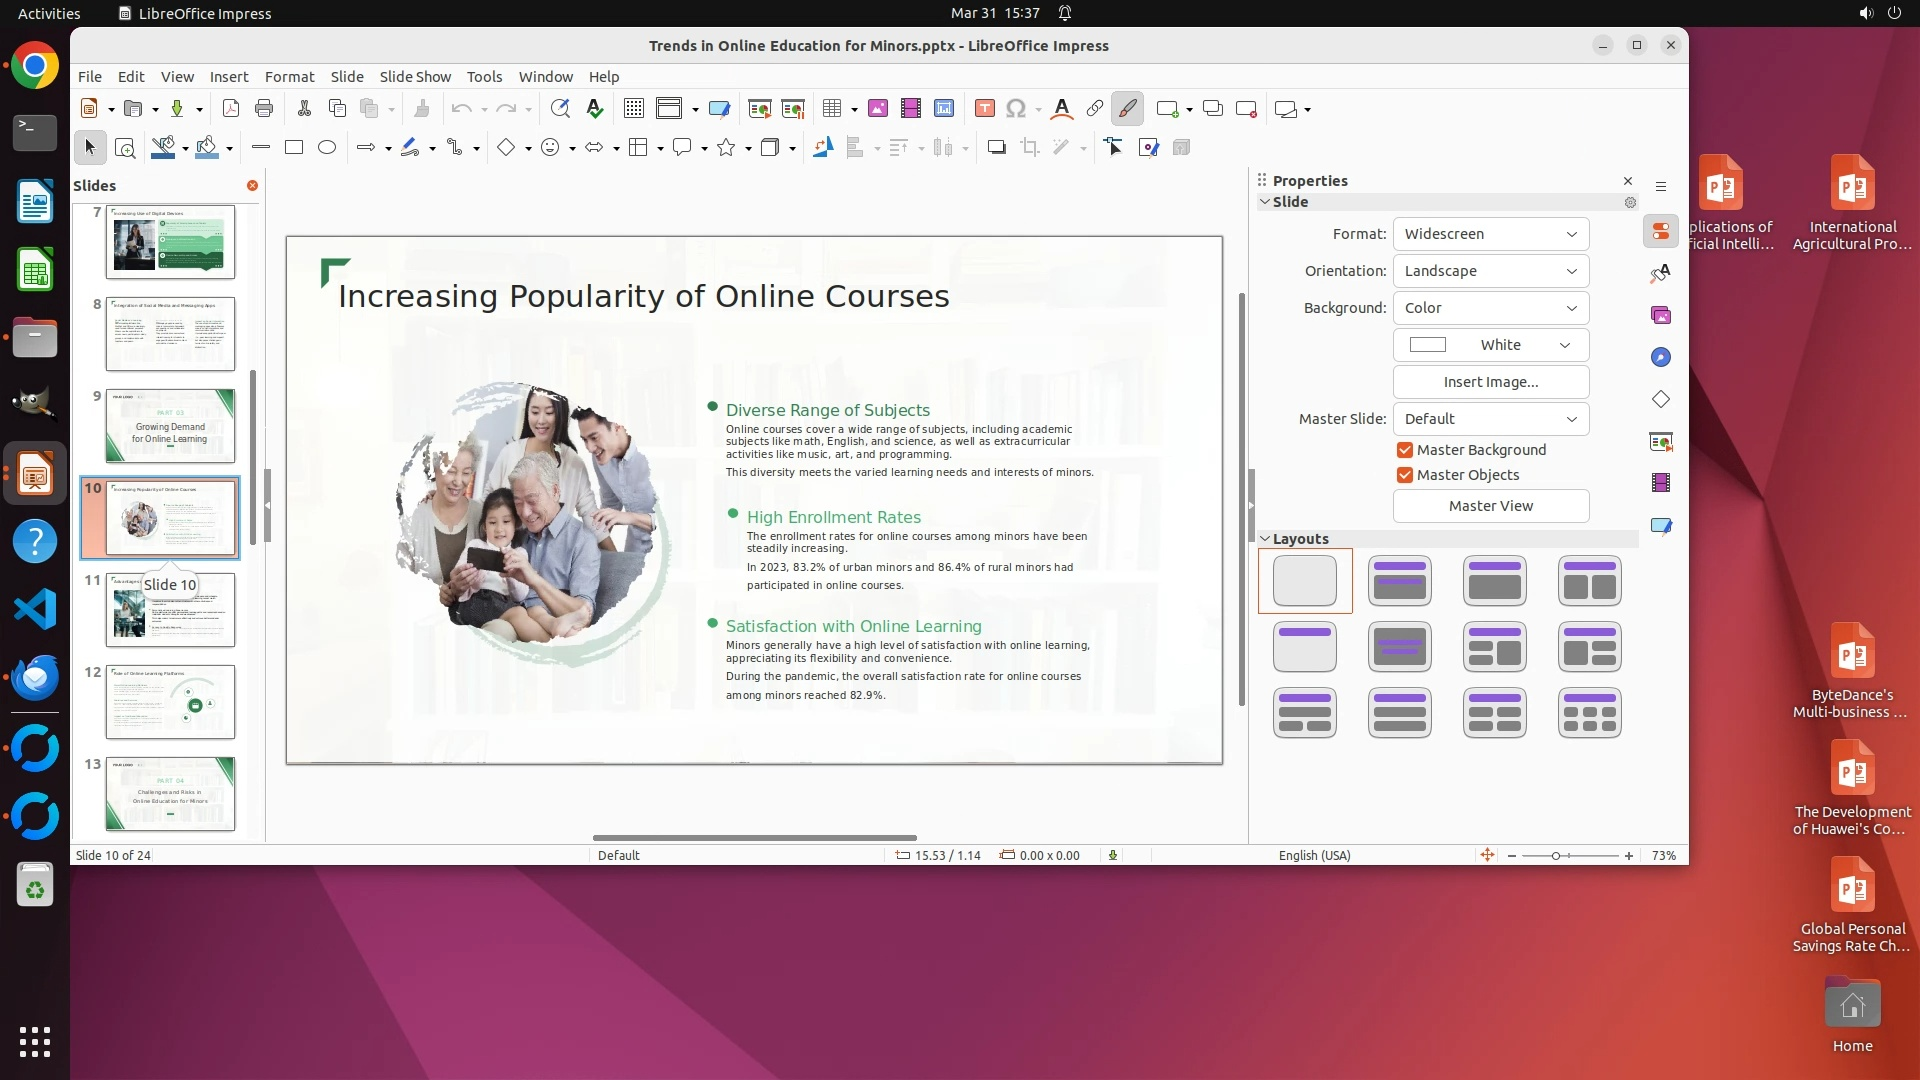Image resolution: width=1920 pixels, height=1080 pixels.
Task: Click Export as PDF icon
Action: 231,109
